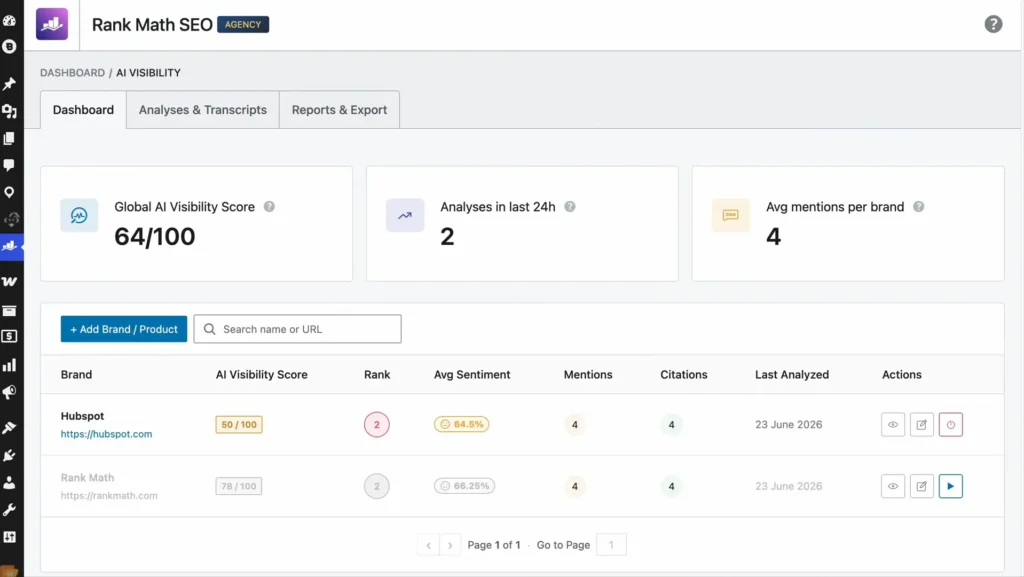Open the dollar bill payments icon

(x=9, y=336)
